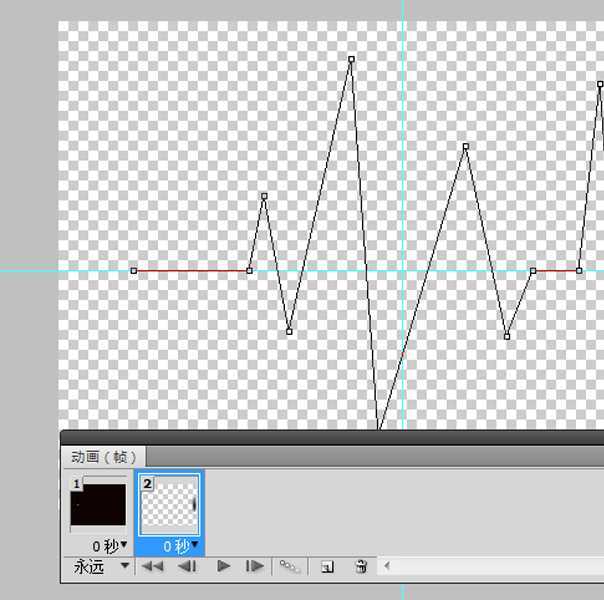Duplicate the selected animation frame
Image resolution: width=604 pixels, height=600 pixels.
[327, 566]
